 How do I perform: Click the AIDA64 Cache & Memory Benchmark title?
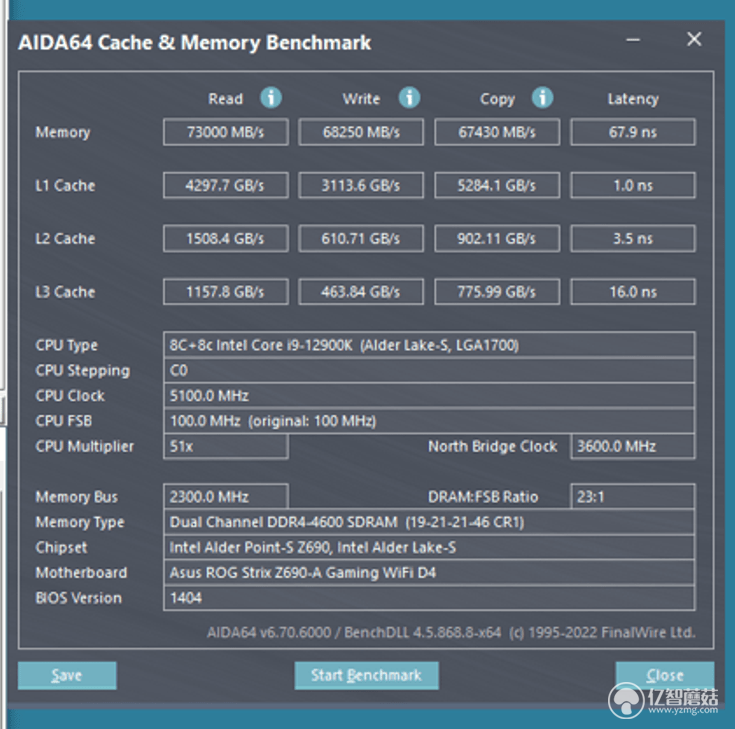coord(195,43)
